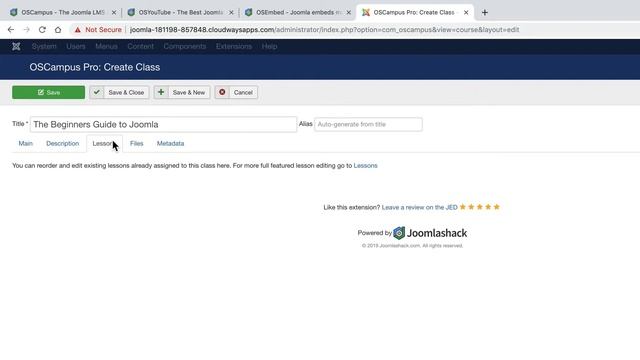Viewport: 640px width, 360px height.
Task: Switch to OSEmbed browser tab
Action: pos(298,13)
